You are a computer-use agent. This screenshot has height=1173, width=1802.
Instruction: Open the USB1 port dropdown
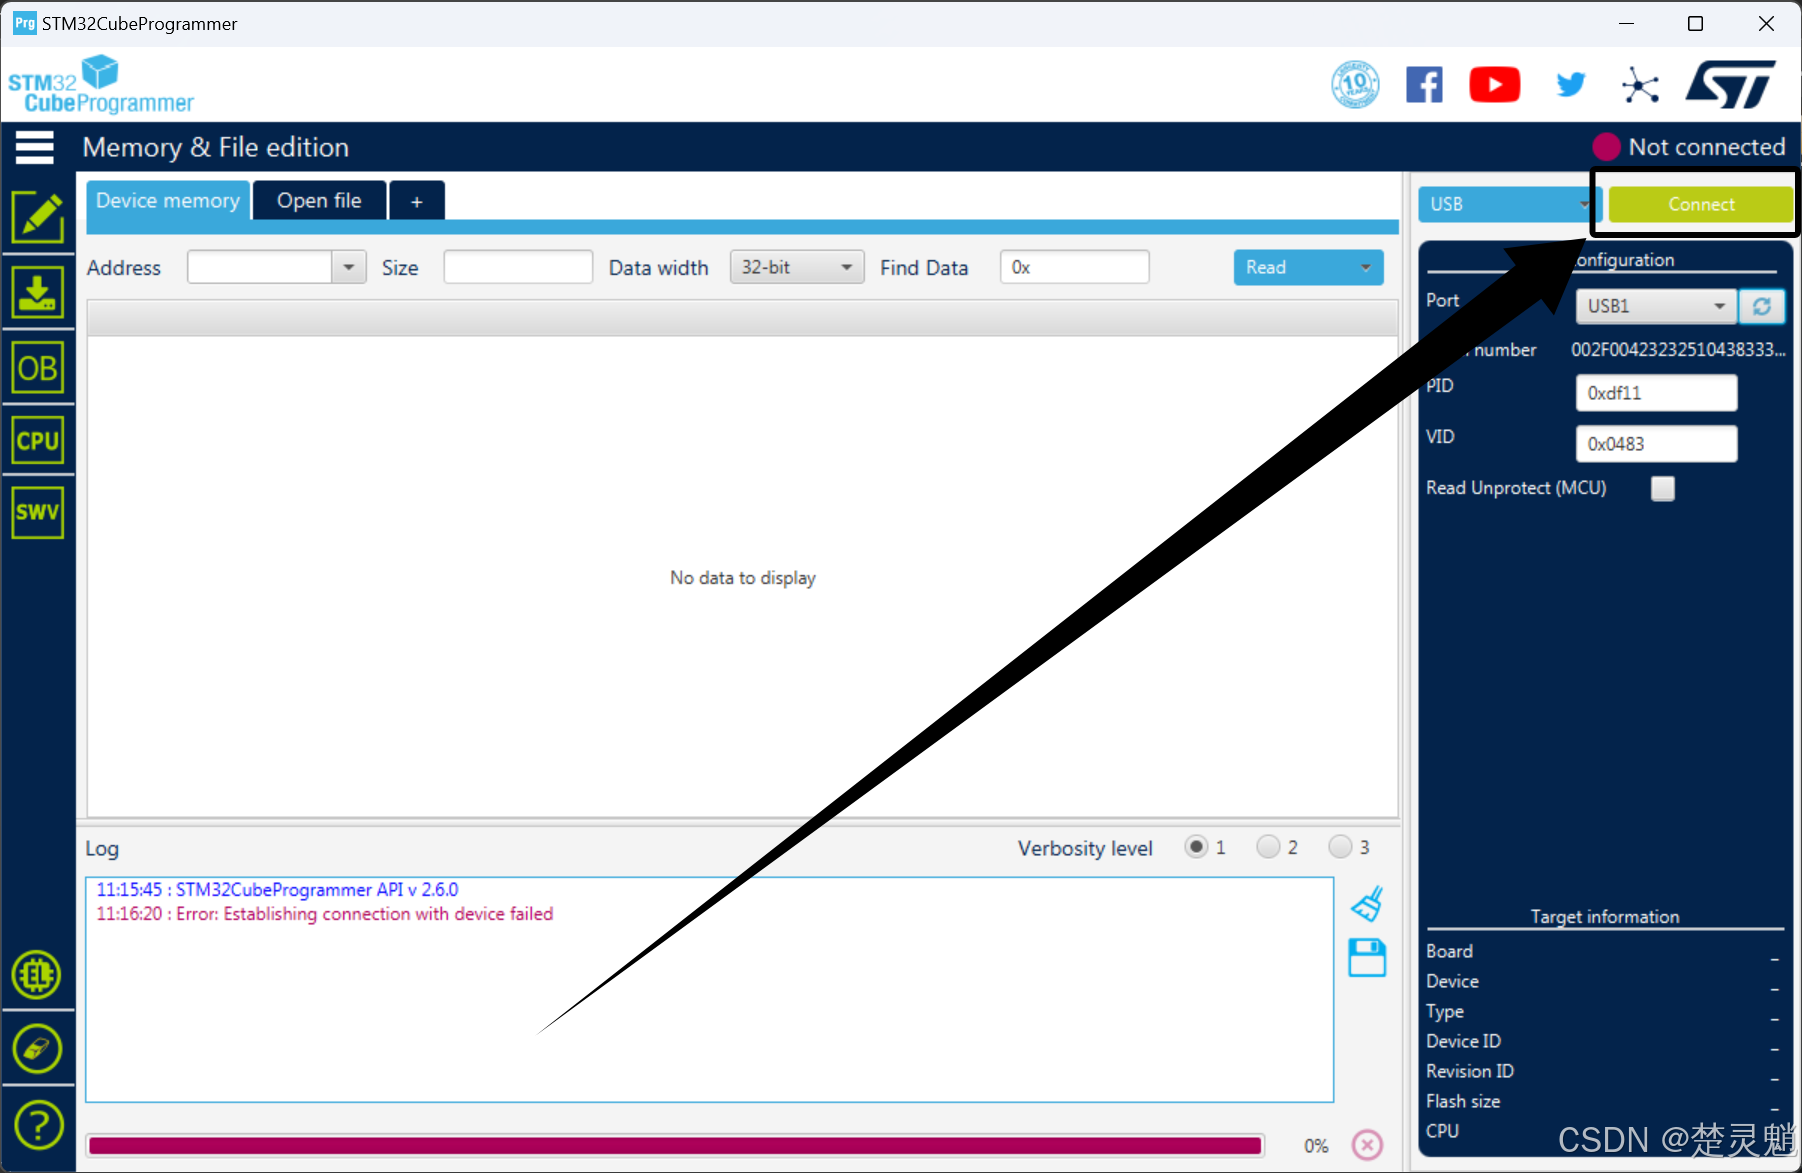(x=1656, y=306)
